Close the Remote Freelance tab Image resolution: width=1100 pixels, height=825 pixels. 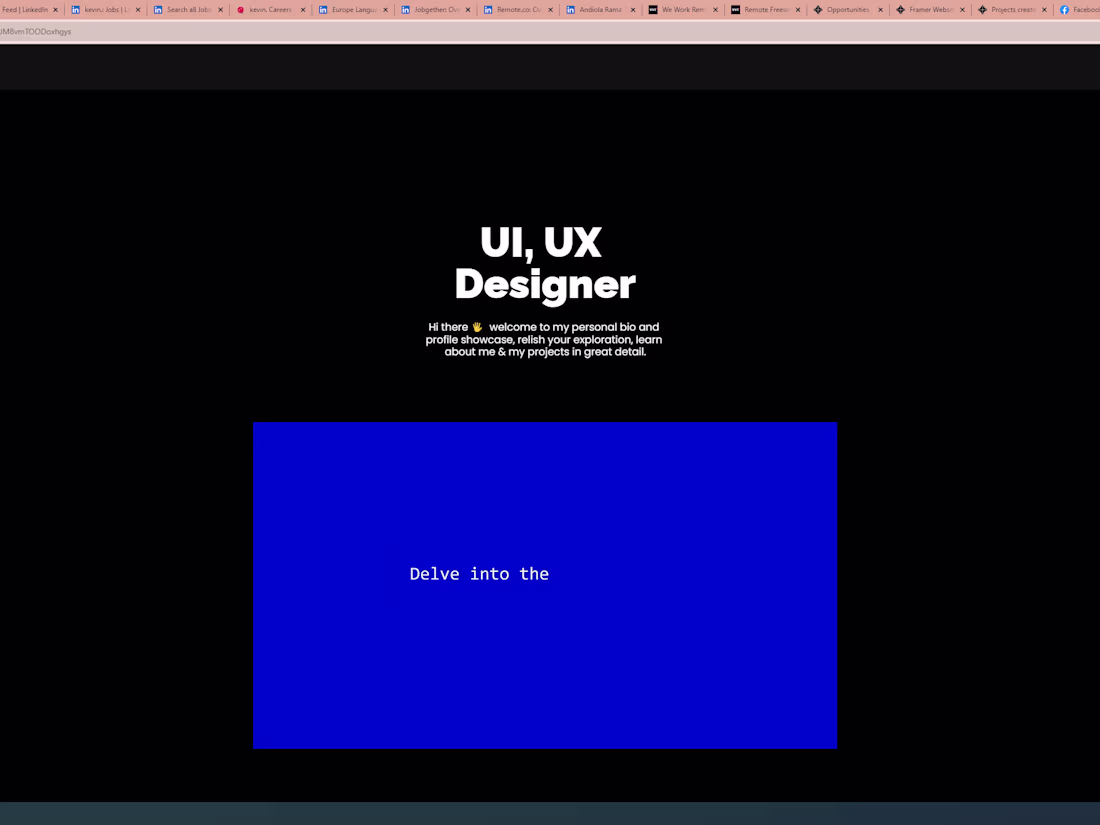pyautogui.click(x=798, y=10)
